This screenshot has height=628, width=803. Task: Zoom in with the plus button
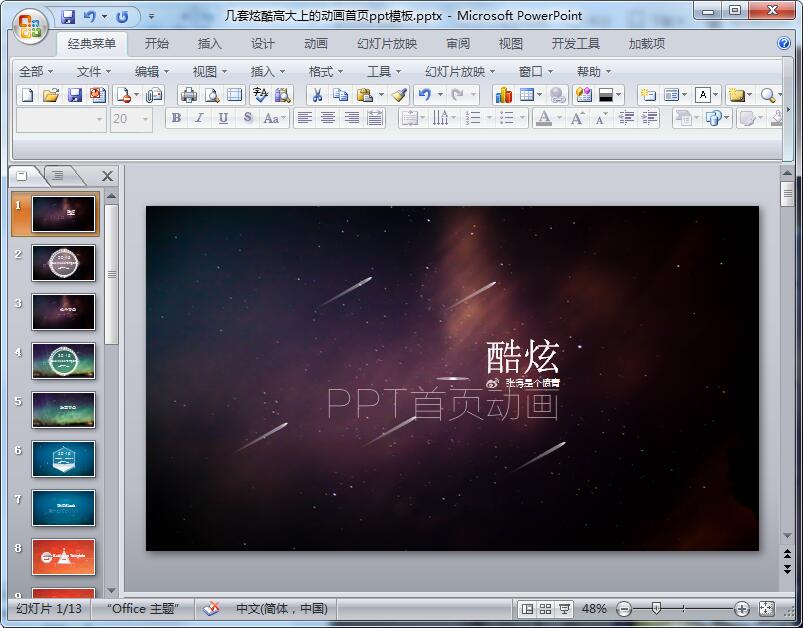[x=742, y=609]
